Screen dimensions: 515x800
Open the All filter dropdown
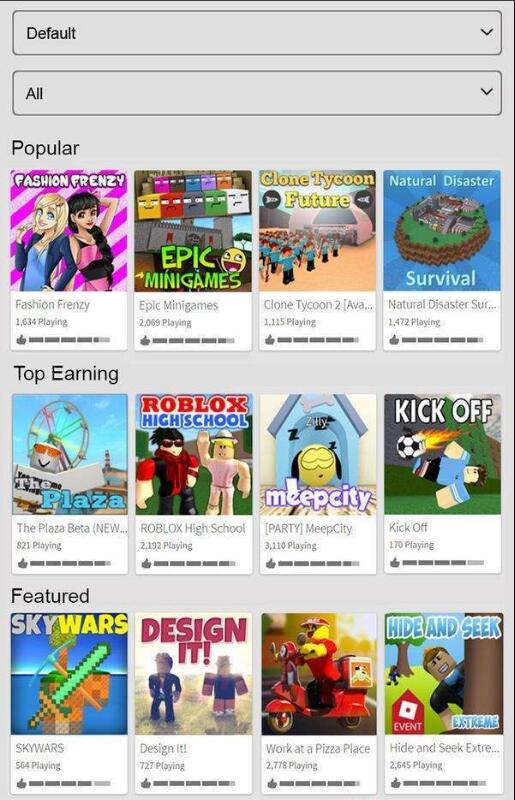click(x=257, y=93)
